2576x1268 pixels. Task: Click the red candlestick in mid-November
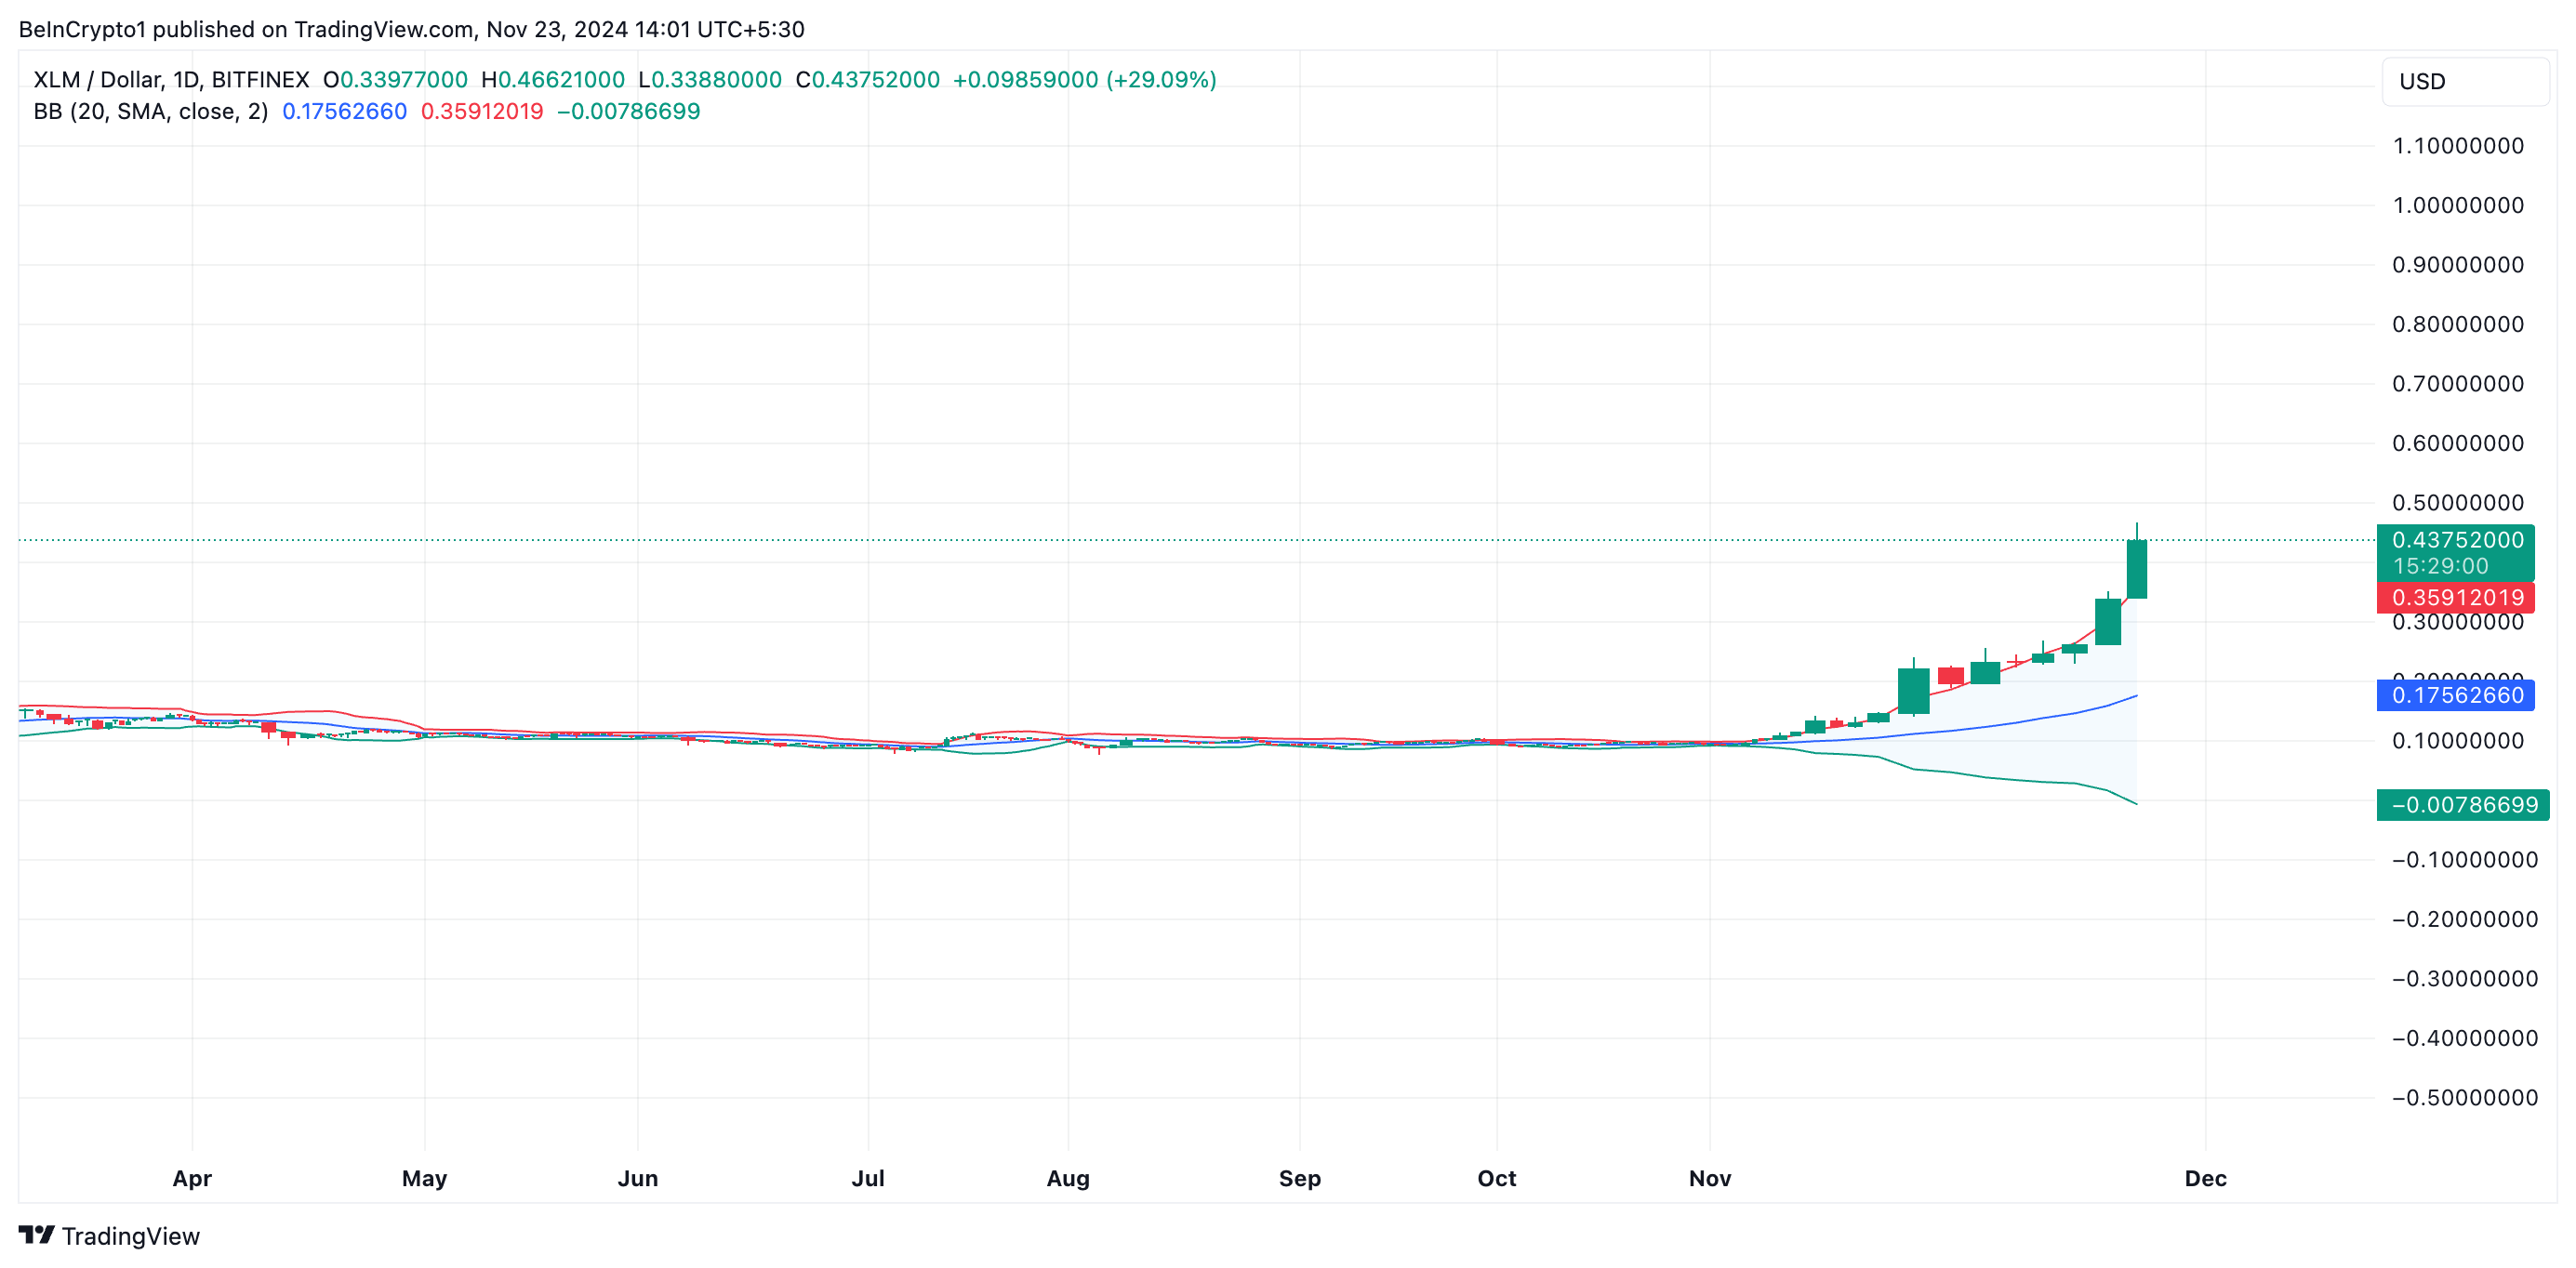(x=1950, y=676)
